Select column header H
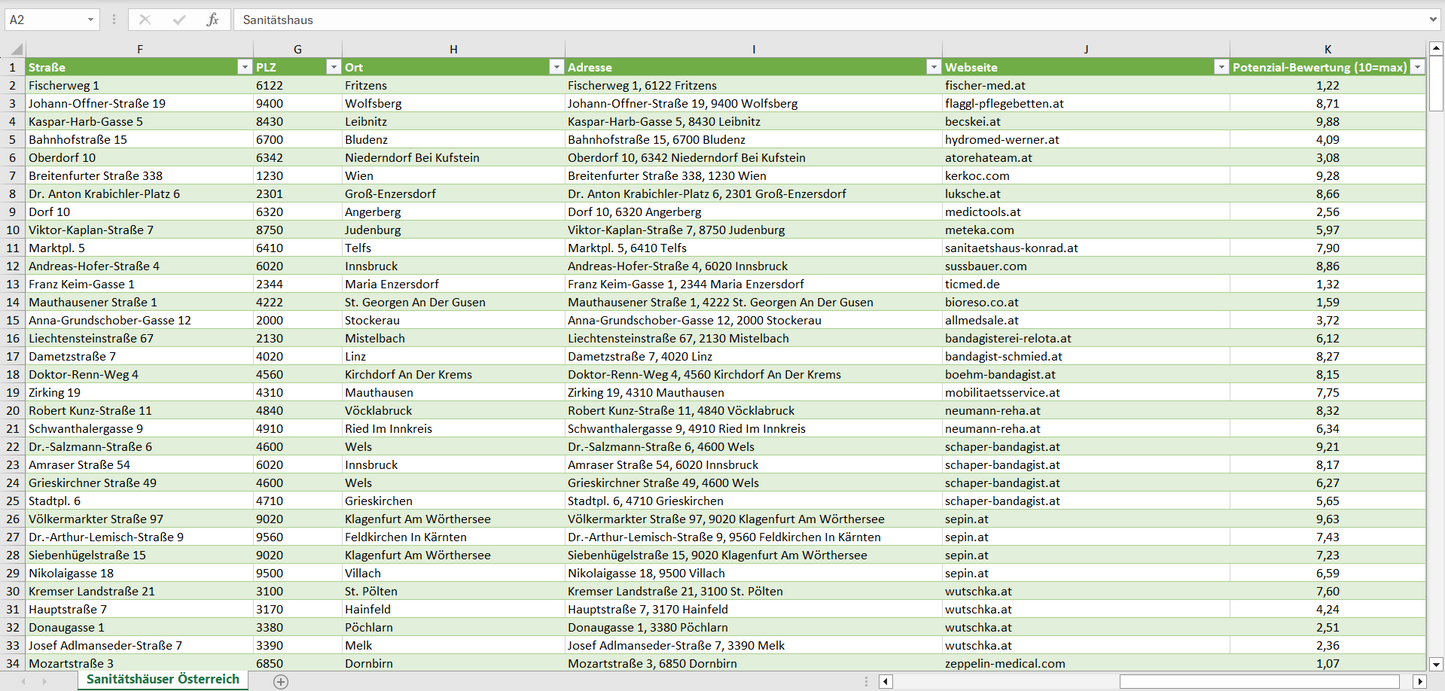 coord(453,49)
